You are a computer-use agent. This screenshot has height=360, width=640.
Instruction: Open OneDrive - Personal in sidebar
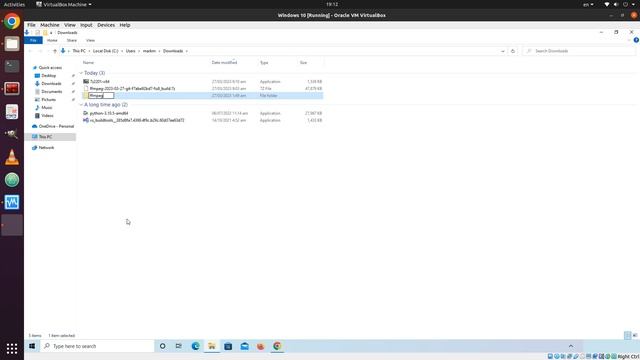[x=56, y=127]
